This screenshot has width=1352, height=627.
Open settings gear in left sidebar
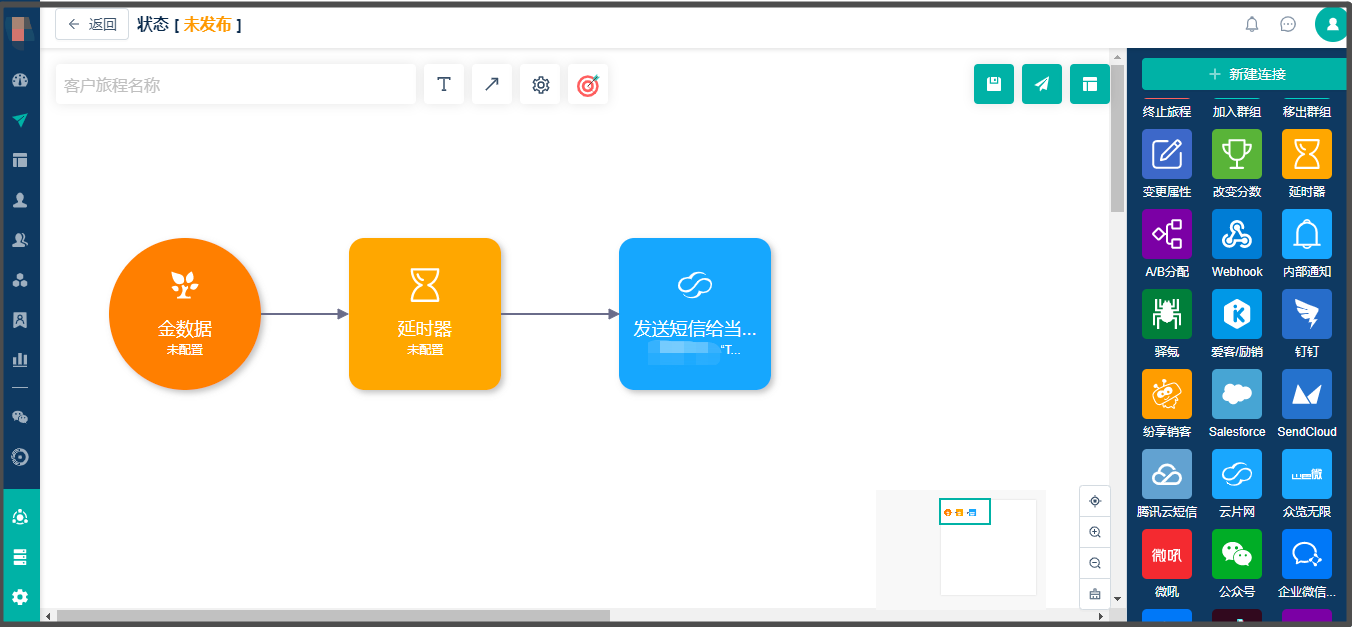[x=20, y=597]
